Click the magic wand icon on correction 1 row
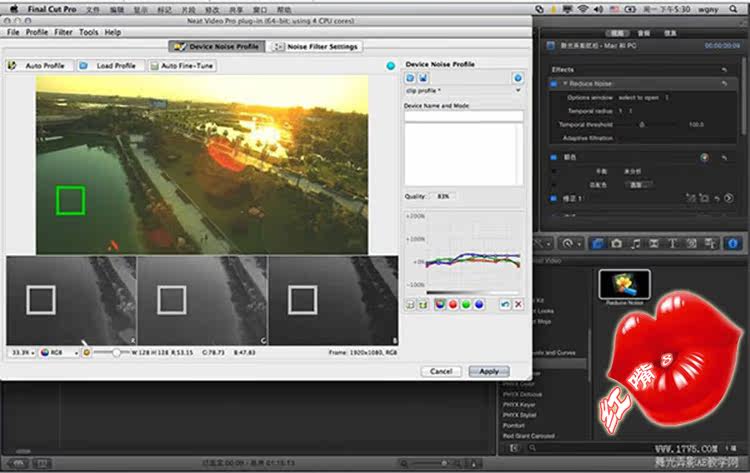This screenshot has width=750, height=473. (x=690, y=198)
